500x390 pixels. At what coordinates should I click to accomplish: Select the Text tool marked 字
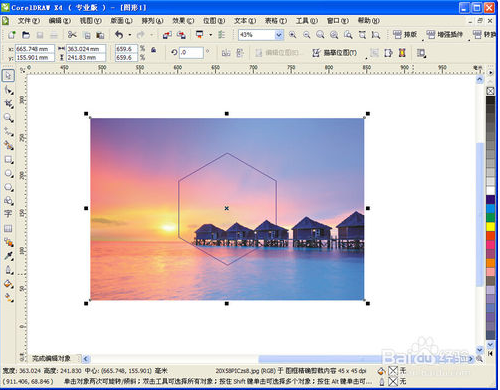8,214
